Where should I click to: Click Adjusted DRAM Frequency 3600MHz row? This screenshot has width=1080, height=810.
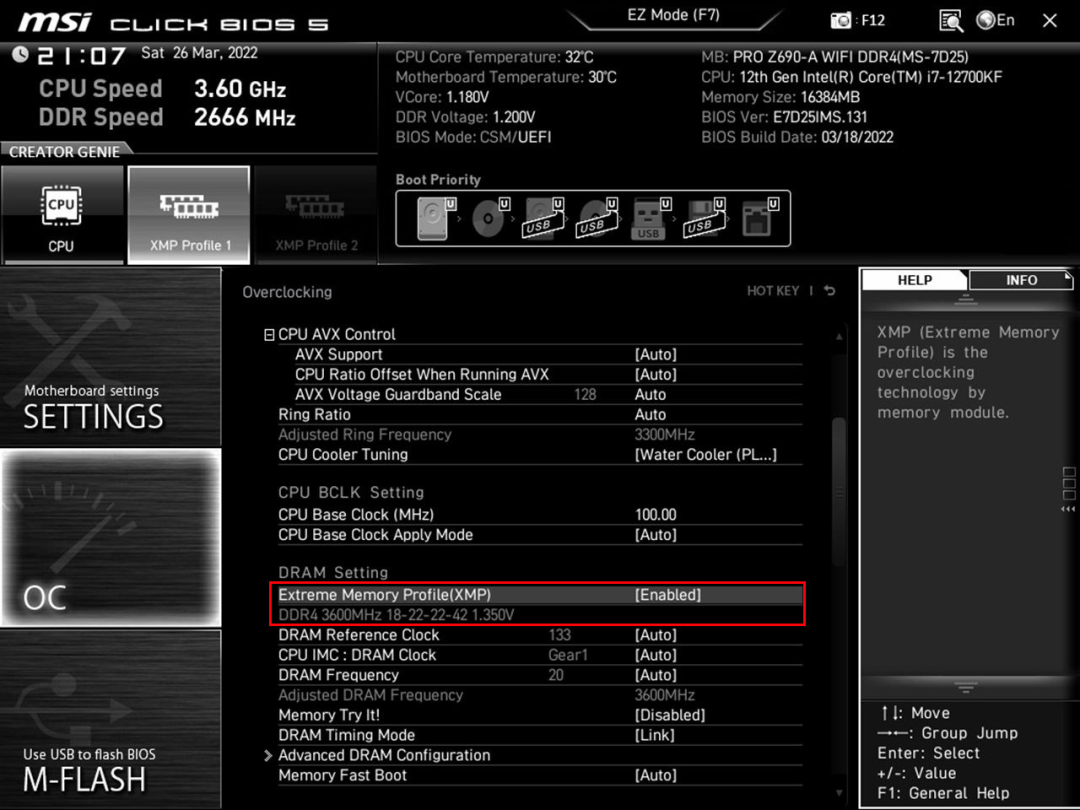(540, 695)
